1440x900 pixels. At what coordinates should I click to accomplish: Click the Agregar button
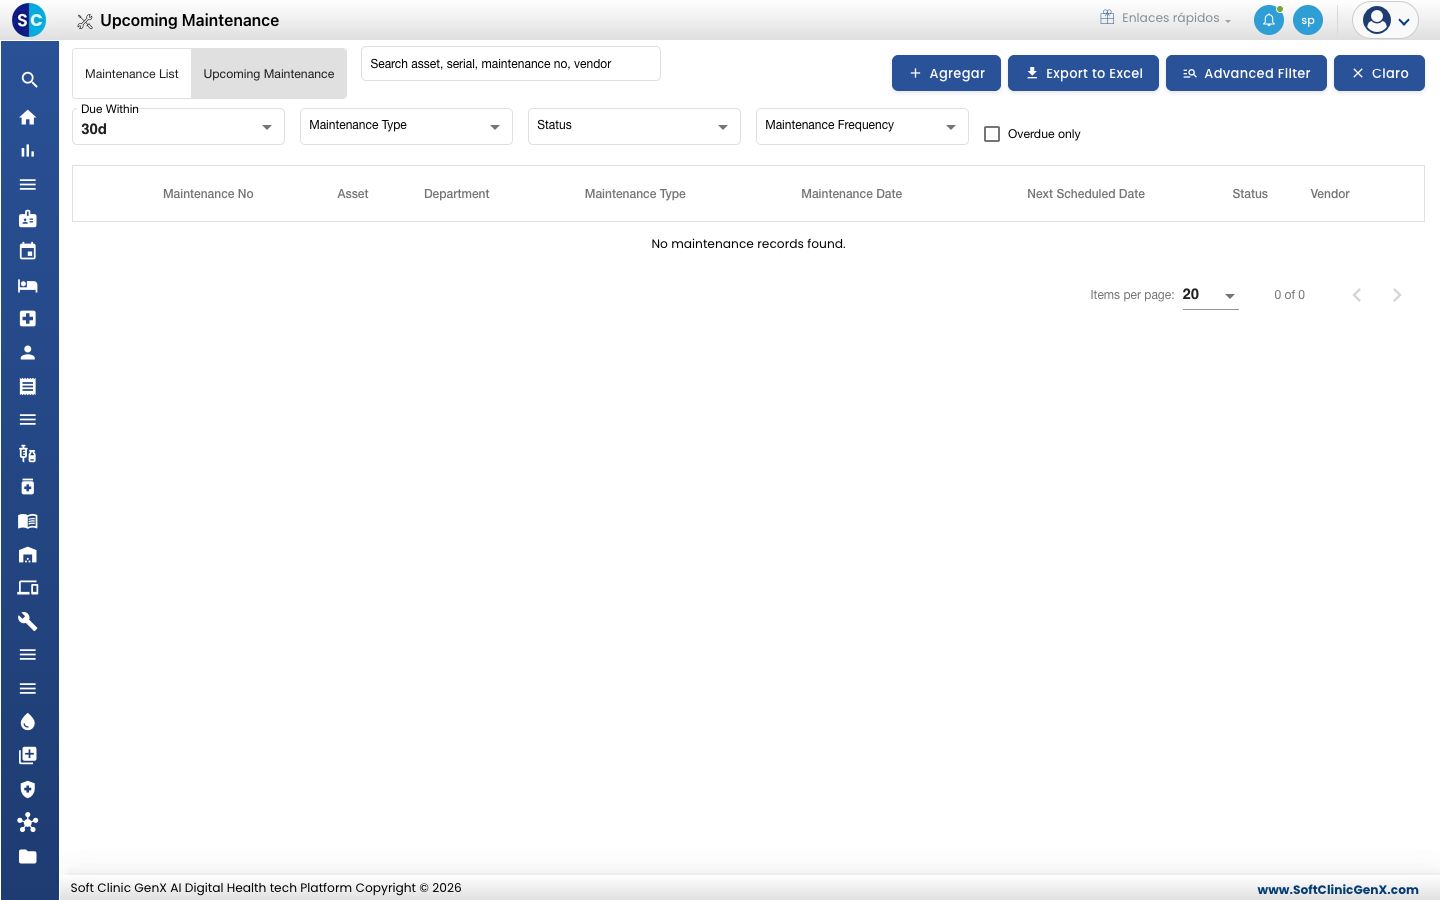tap(946, 73)
